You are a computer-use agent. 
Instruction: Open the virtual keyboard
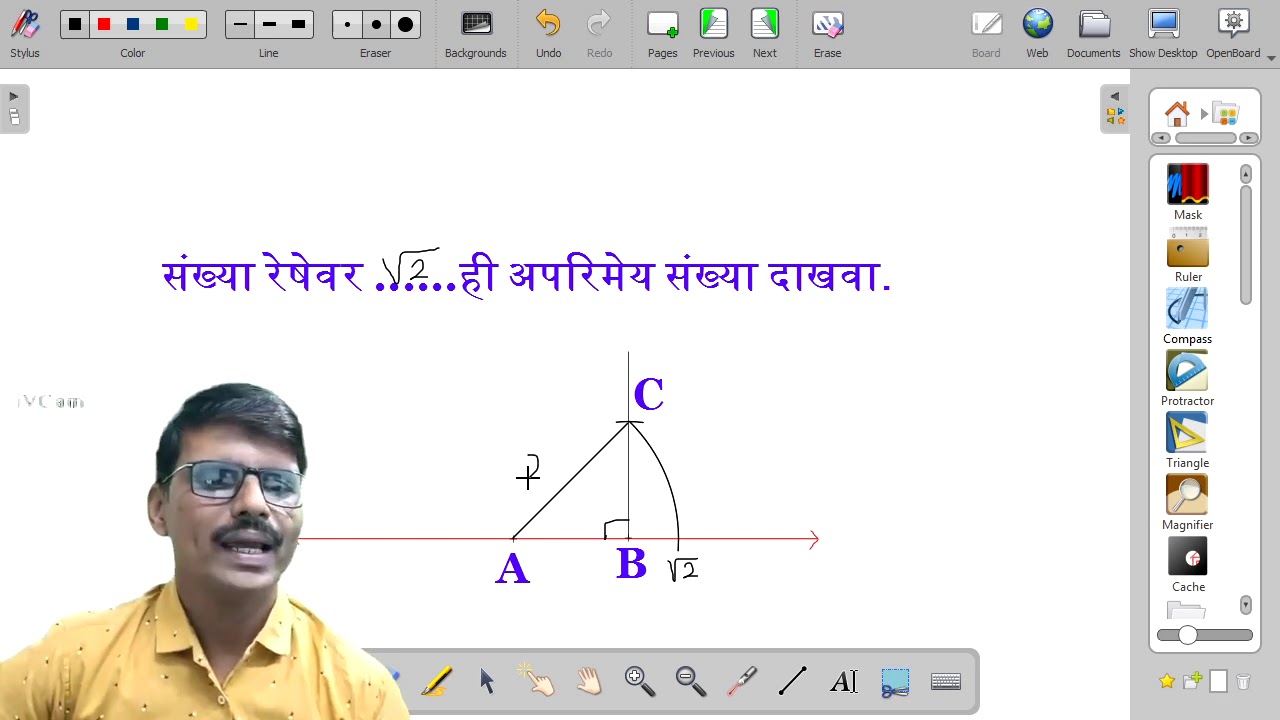[946, 681]
